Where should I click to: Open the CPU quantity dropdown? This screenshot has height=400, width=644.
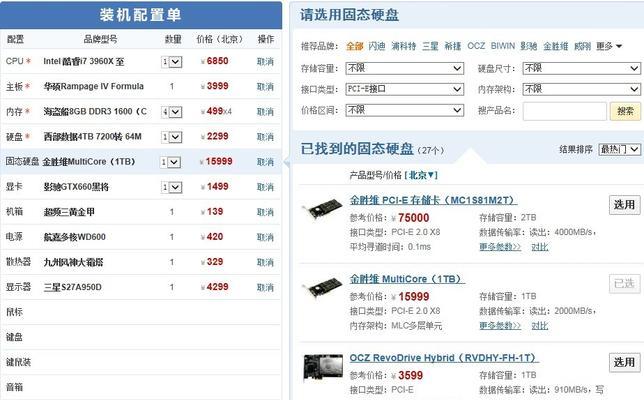pyautogui.click(x=172, y=62)
